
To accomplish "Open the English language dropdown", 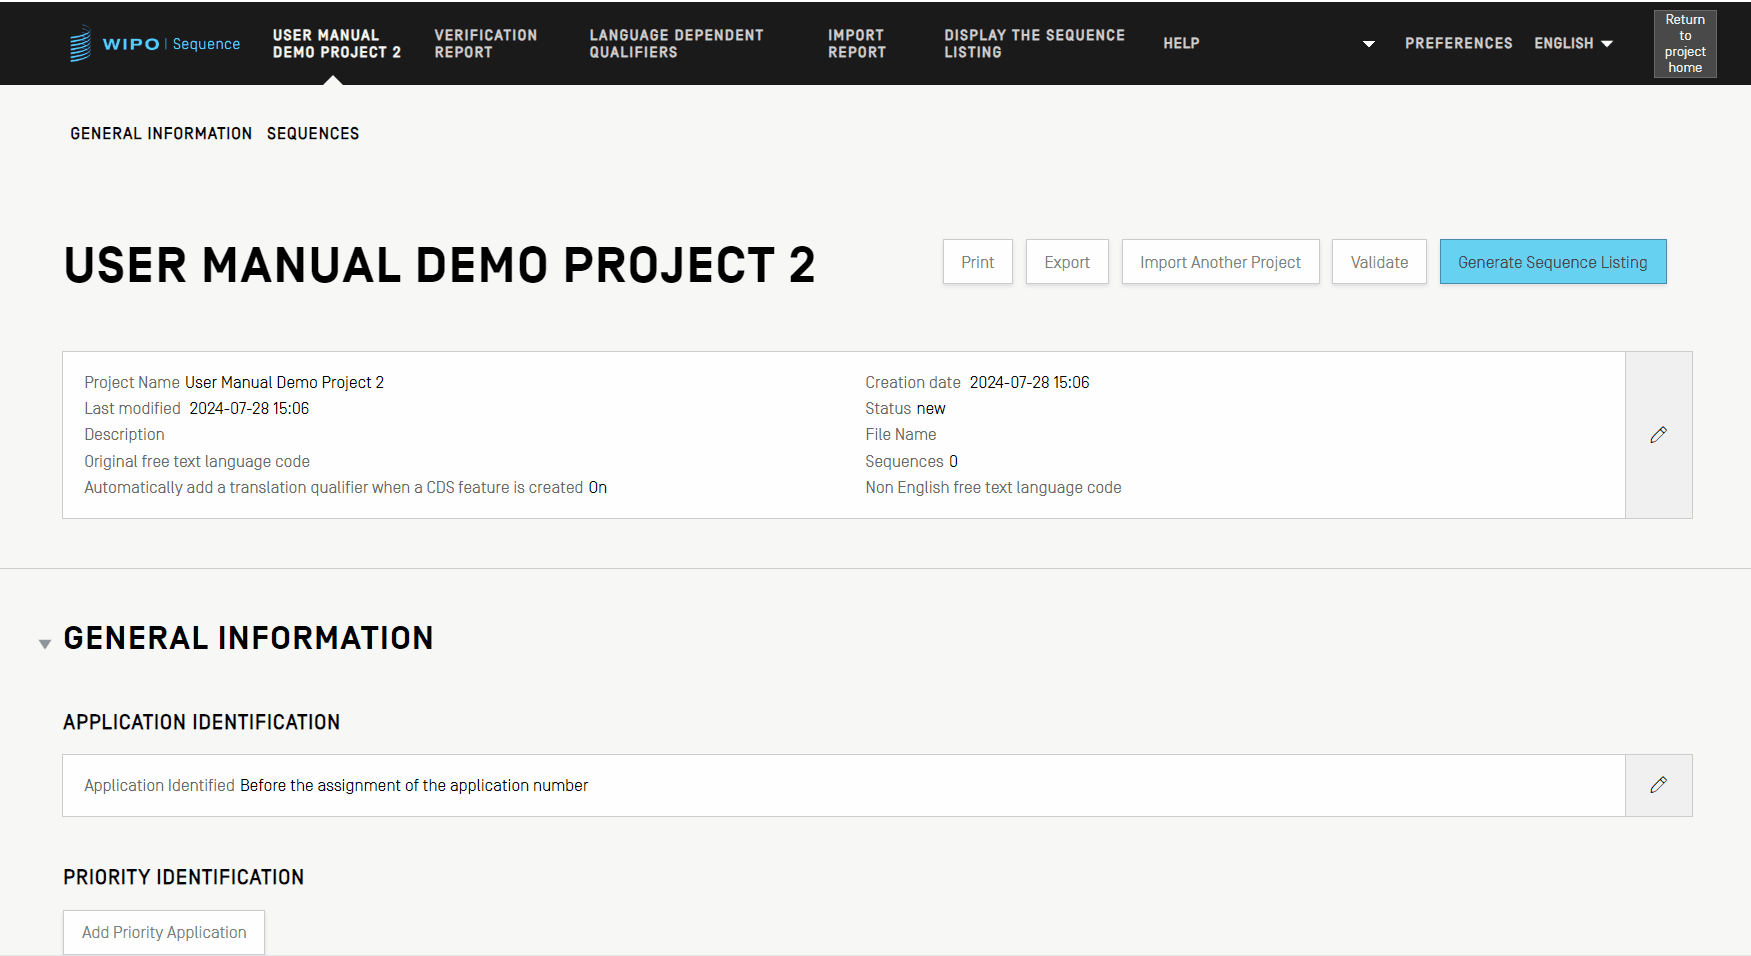I will pos(1573,44).
